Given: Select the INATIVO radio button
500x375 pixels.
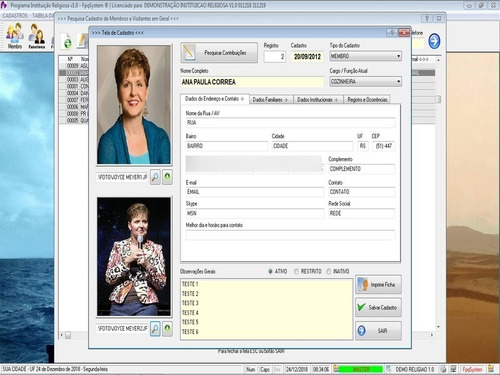Looking at the screenshot, I should [329, 271].
